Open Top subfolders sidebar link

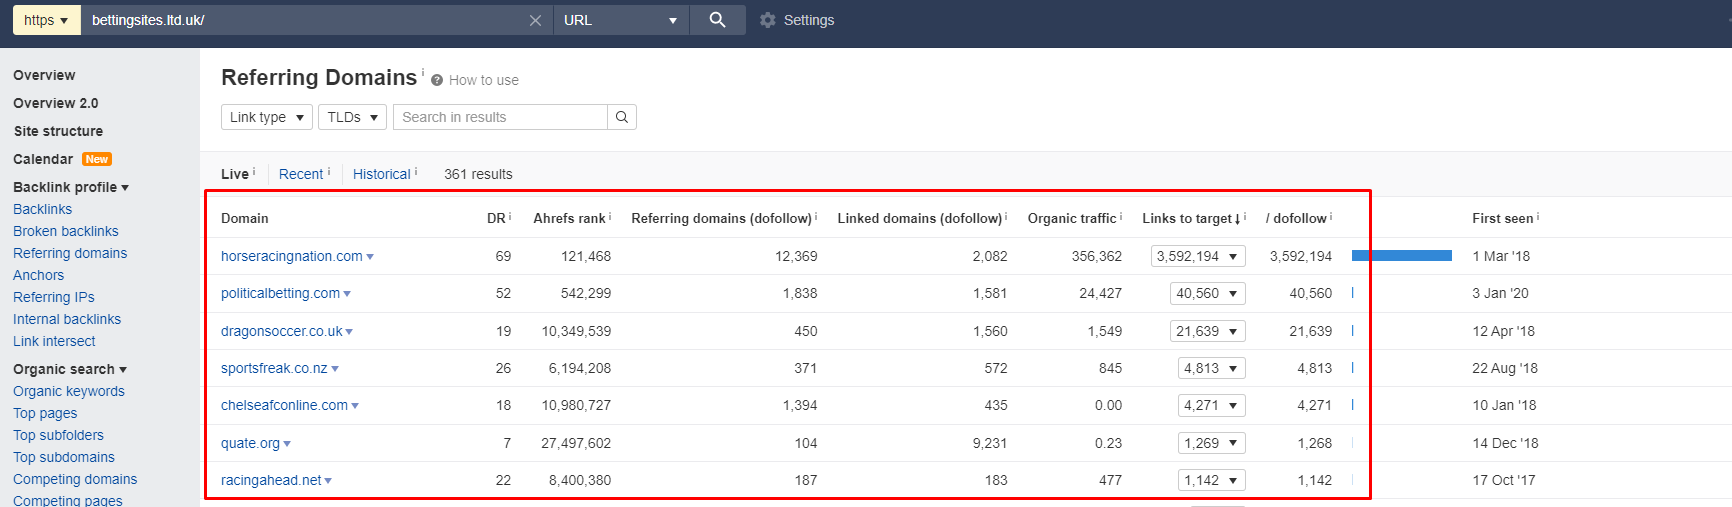pyautogui.click(x=58, y=435)
